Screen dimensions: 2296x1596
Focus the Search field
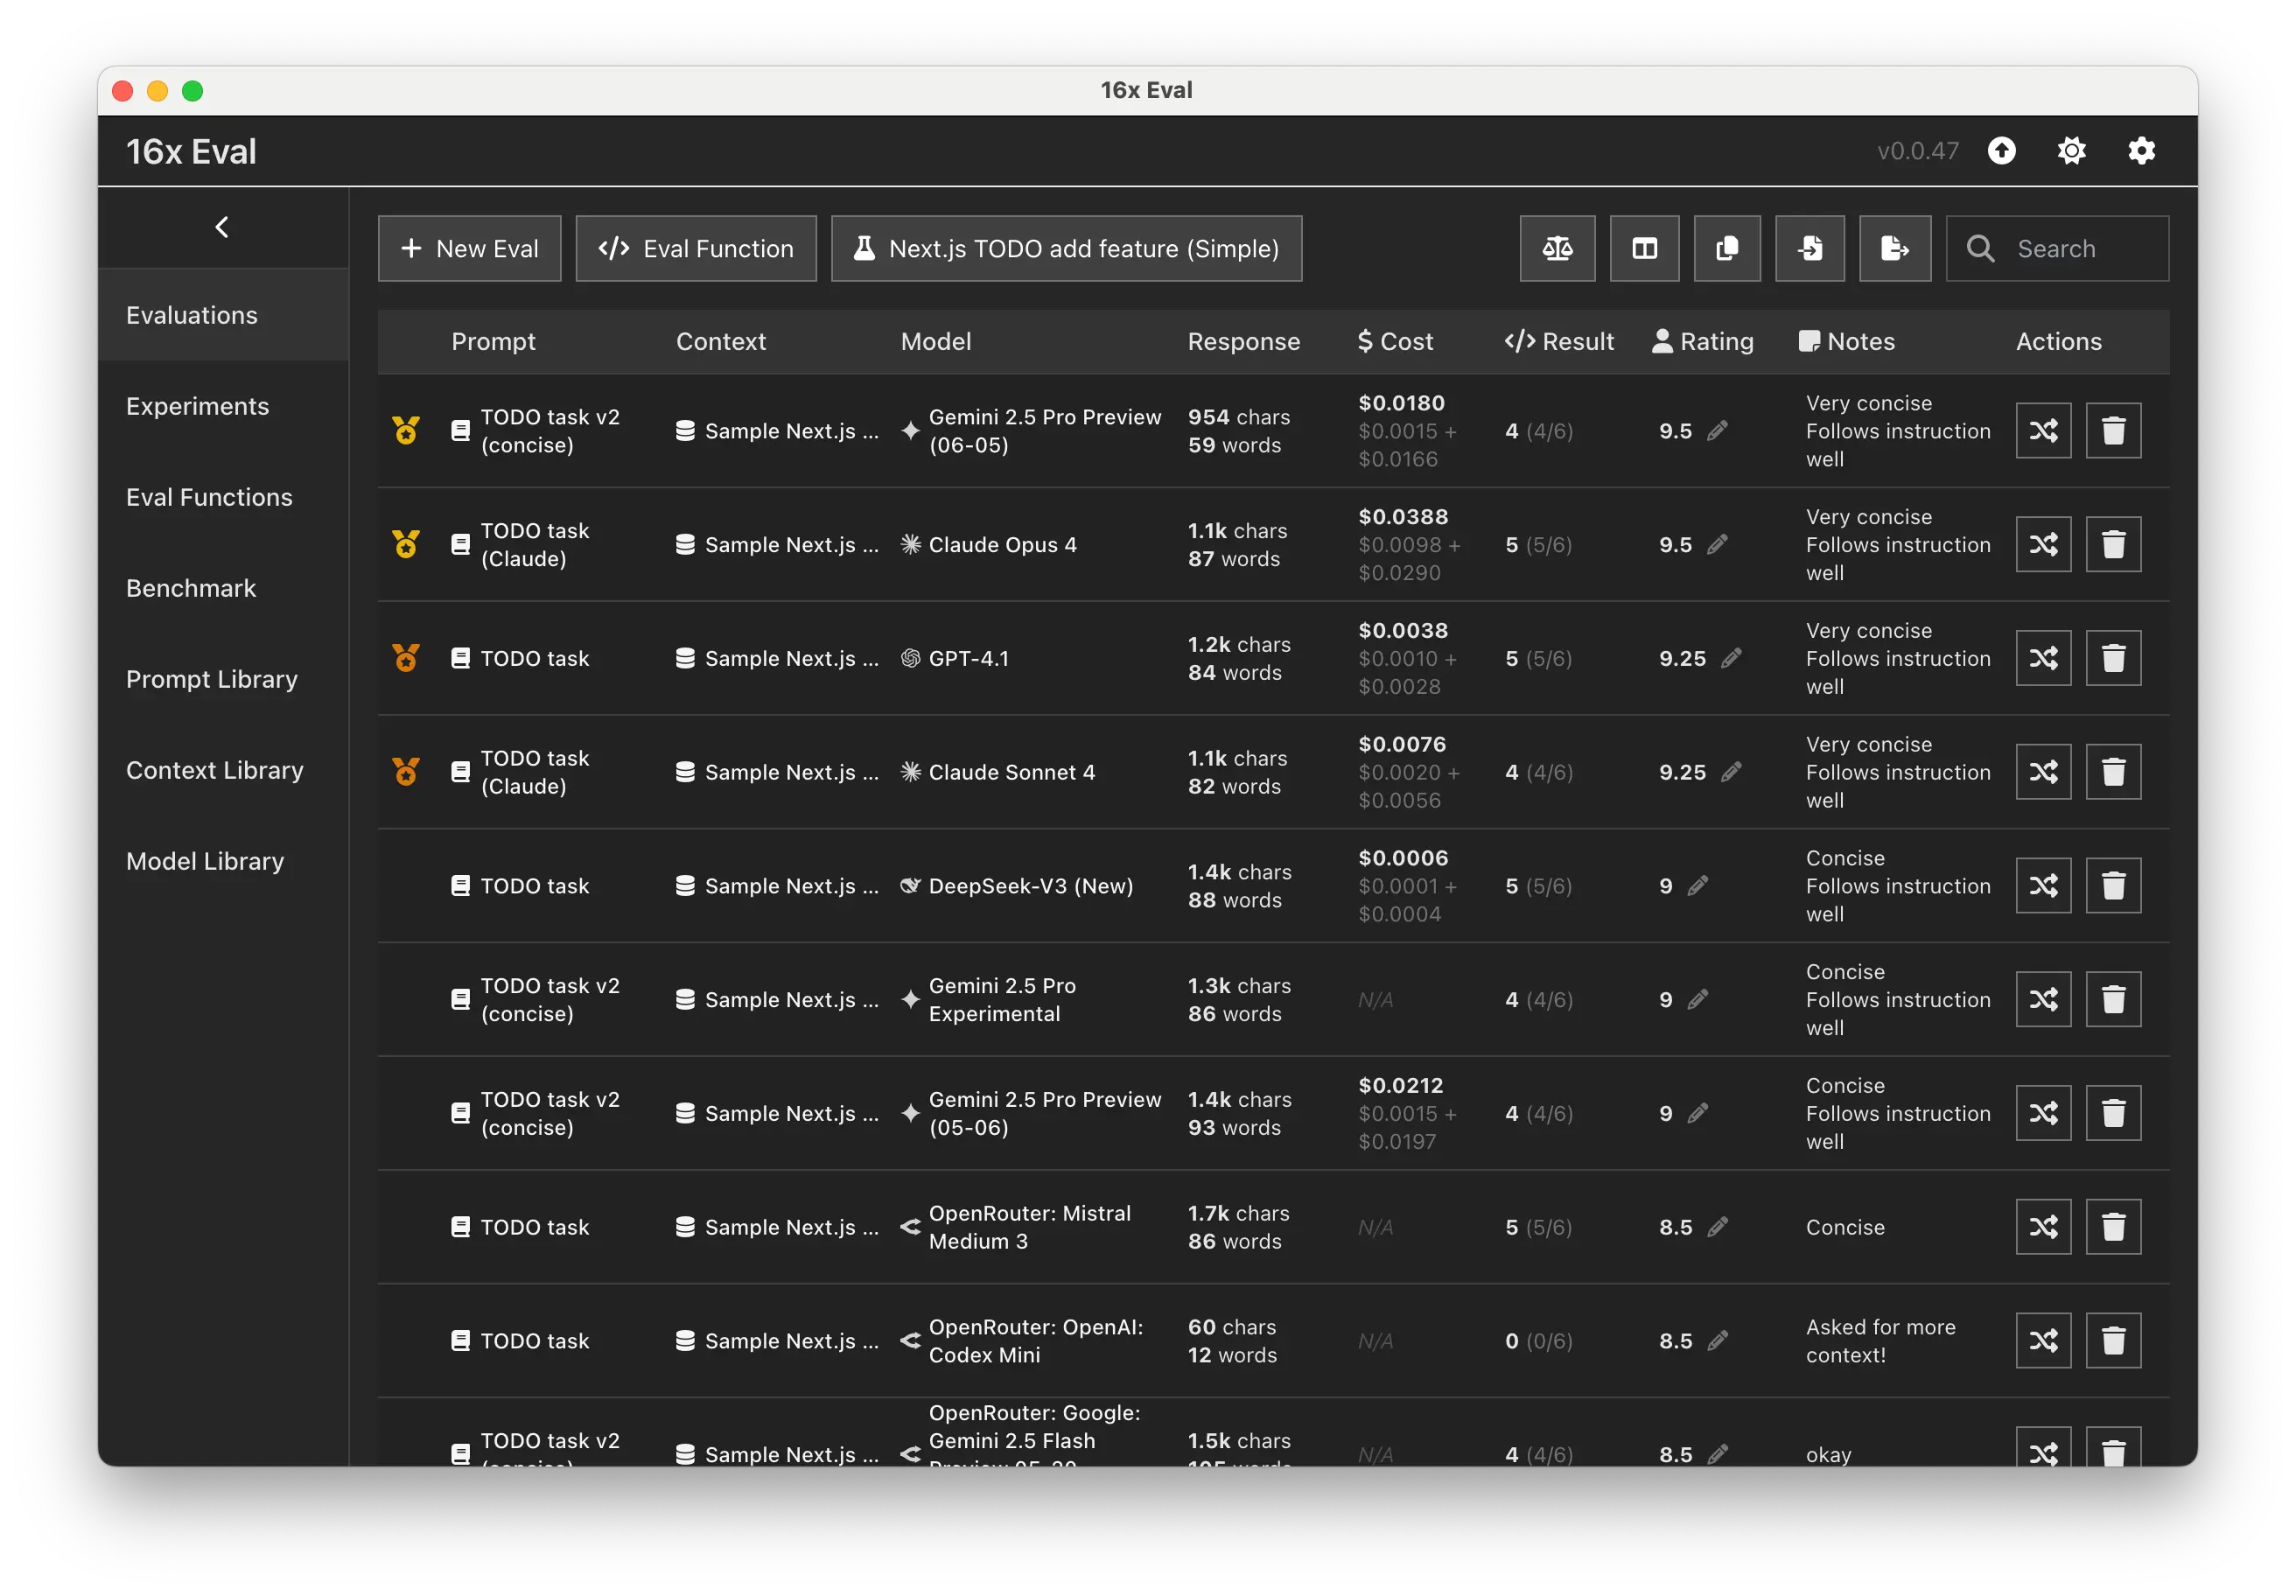[2057, 248]
